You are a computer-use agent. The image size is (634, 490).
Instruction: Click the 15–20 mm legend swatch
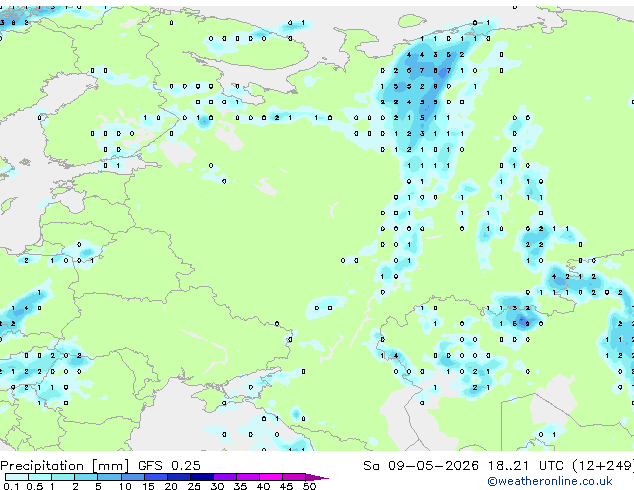click(155, 477)
